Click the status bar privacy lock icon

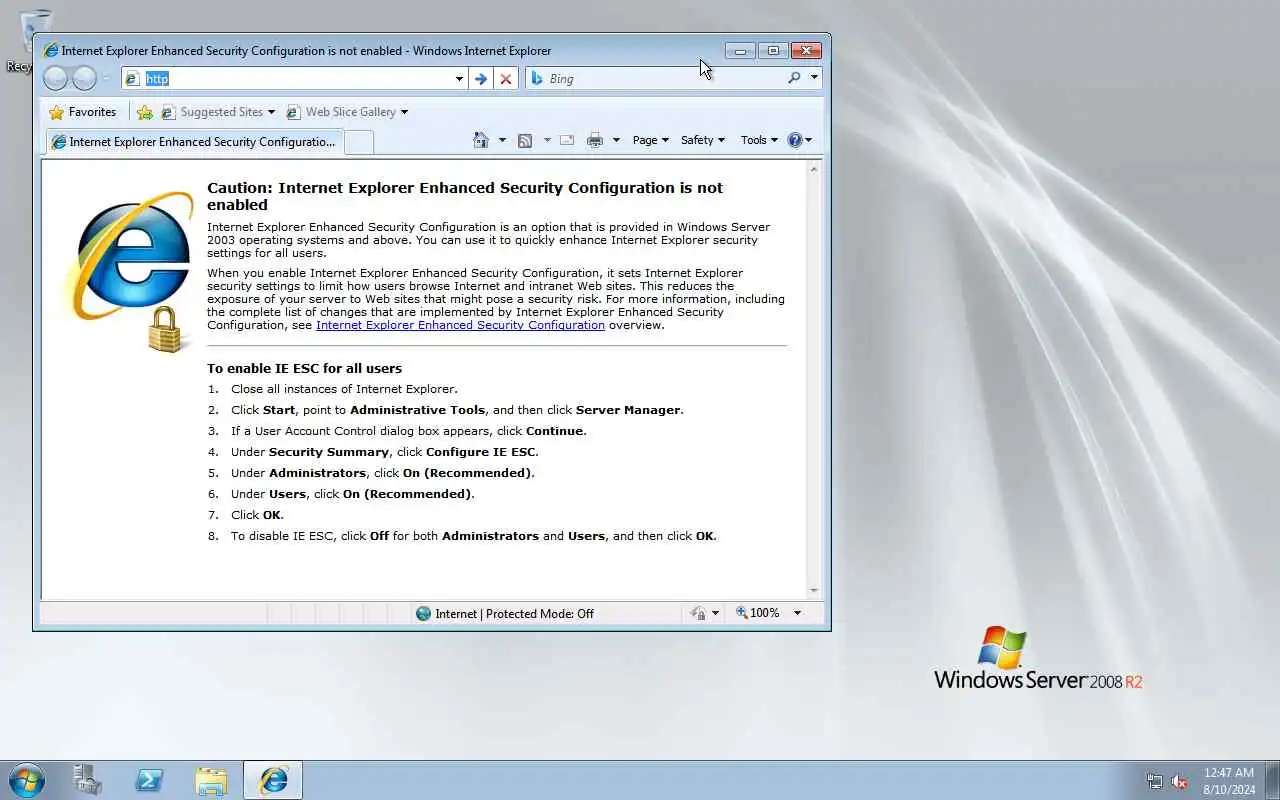coord(698,613)
